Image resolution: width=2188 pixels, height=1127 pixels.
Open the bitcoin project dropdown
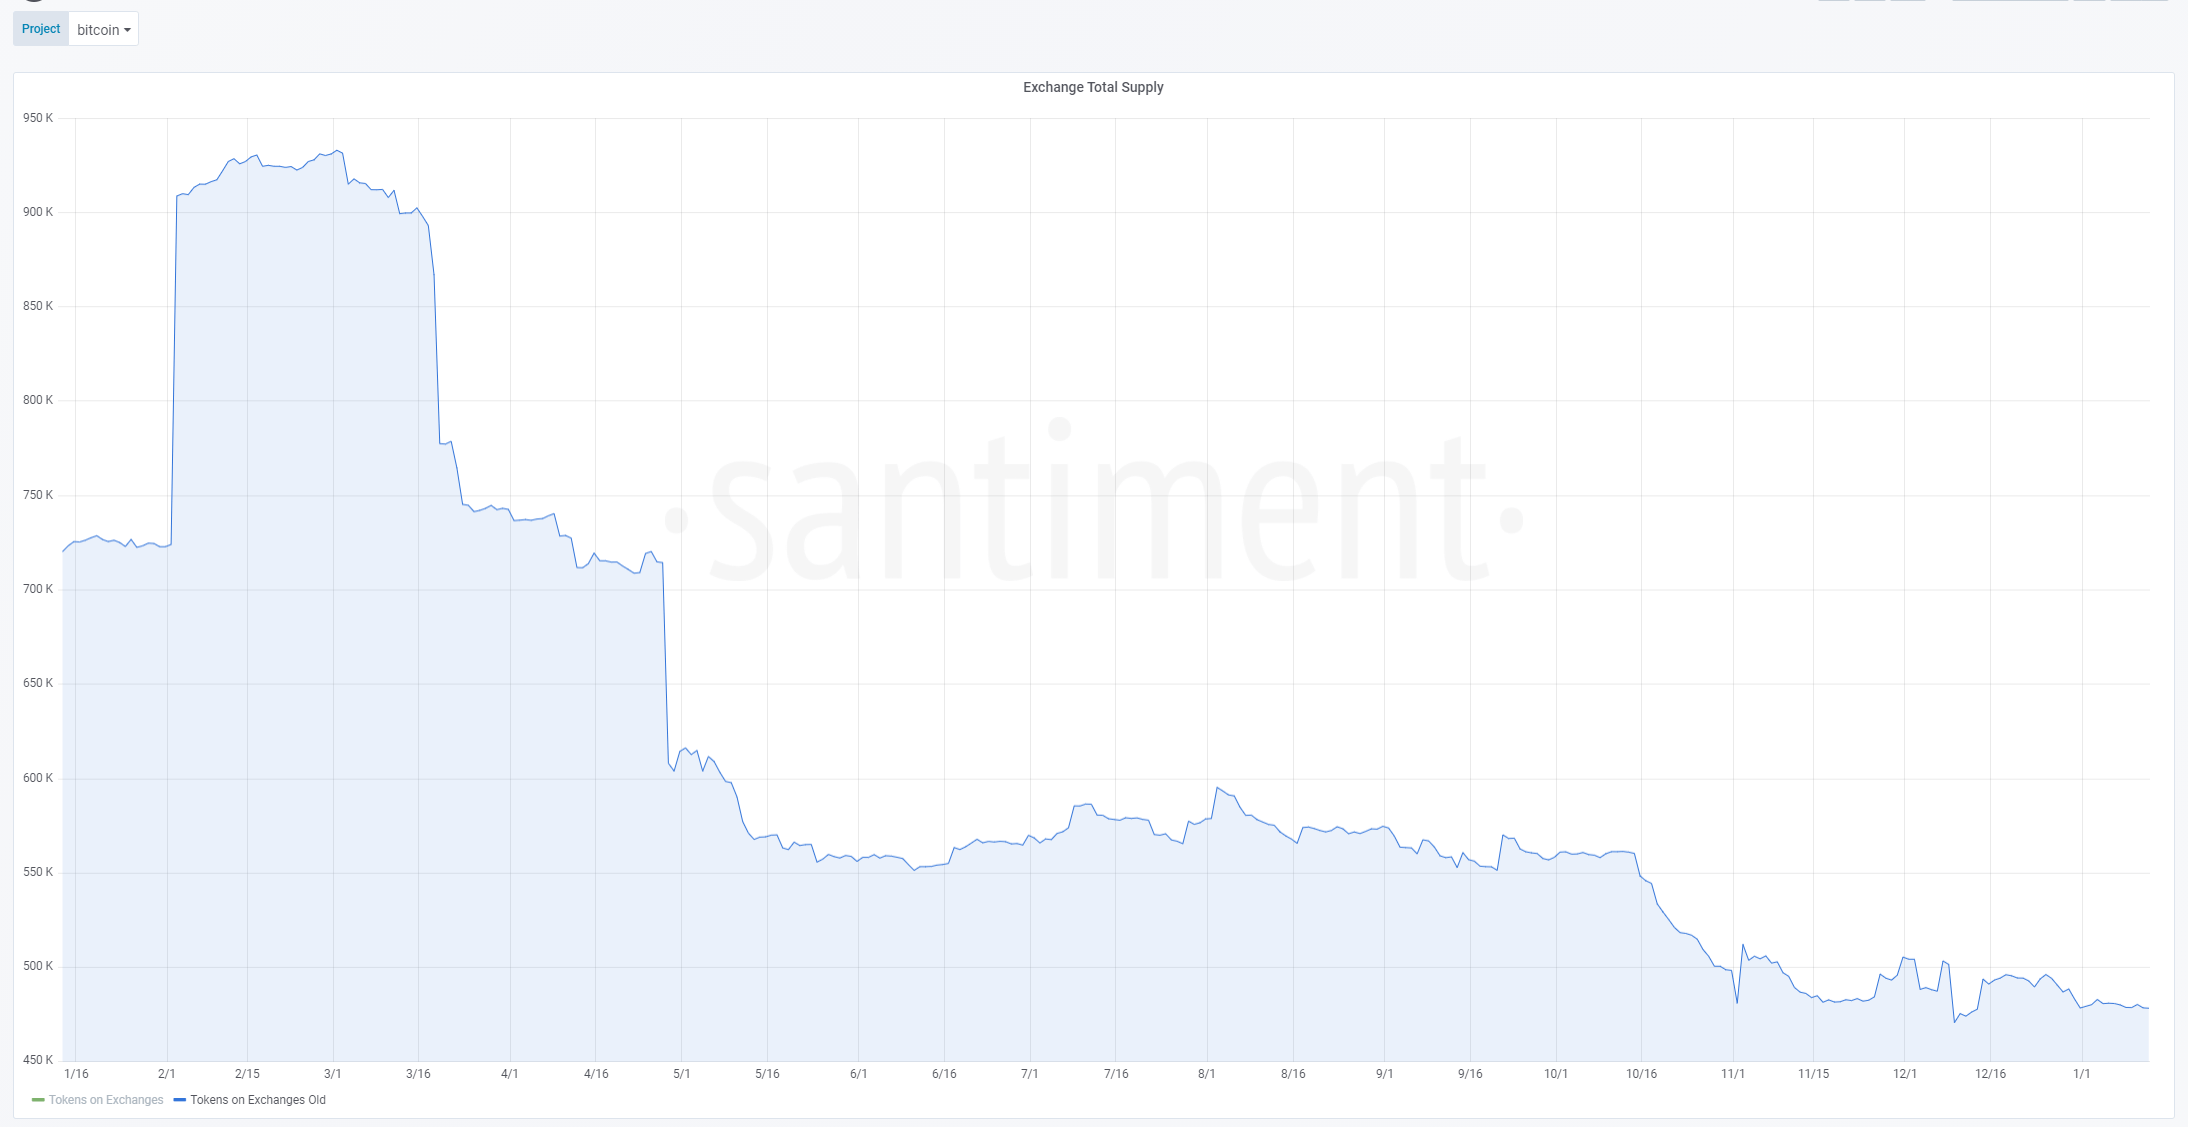pos(103,29)
